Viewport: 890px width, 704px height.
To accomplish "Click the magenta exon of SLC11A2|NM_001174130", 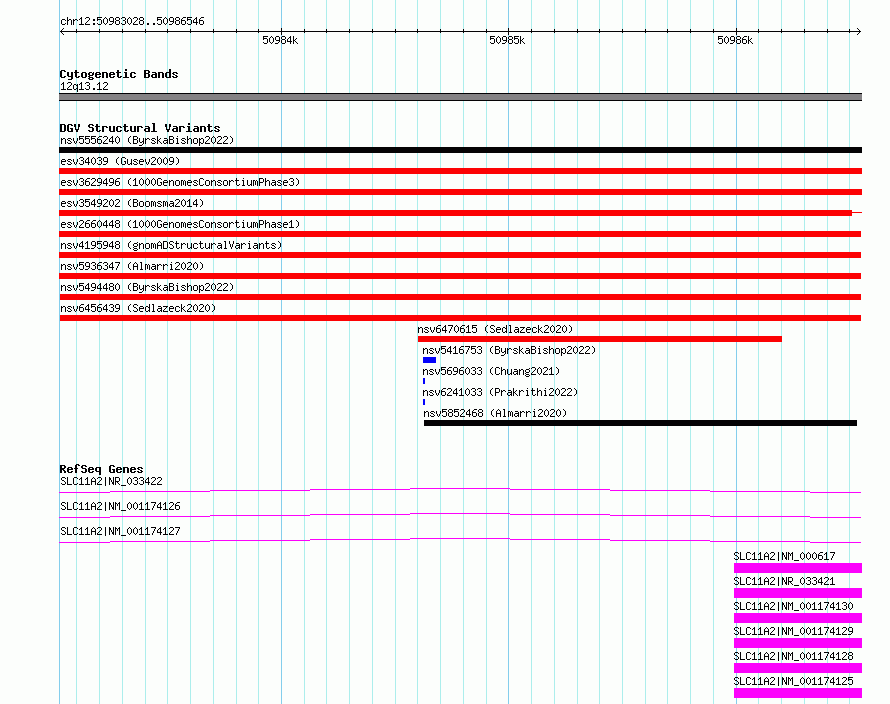I will tap(797, 618).
